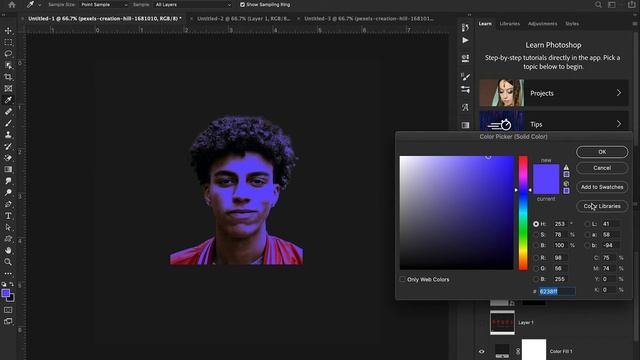The width and height of the screenshot is (640, 360).
Task: Select the Dodge tool
Action: coord(8,192)
